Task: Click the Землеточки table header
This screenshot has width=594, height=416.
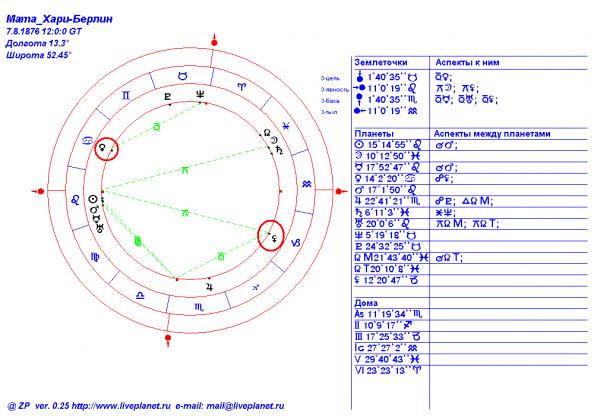Action: 381,63
